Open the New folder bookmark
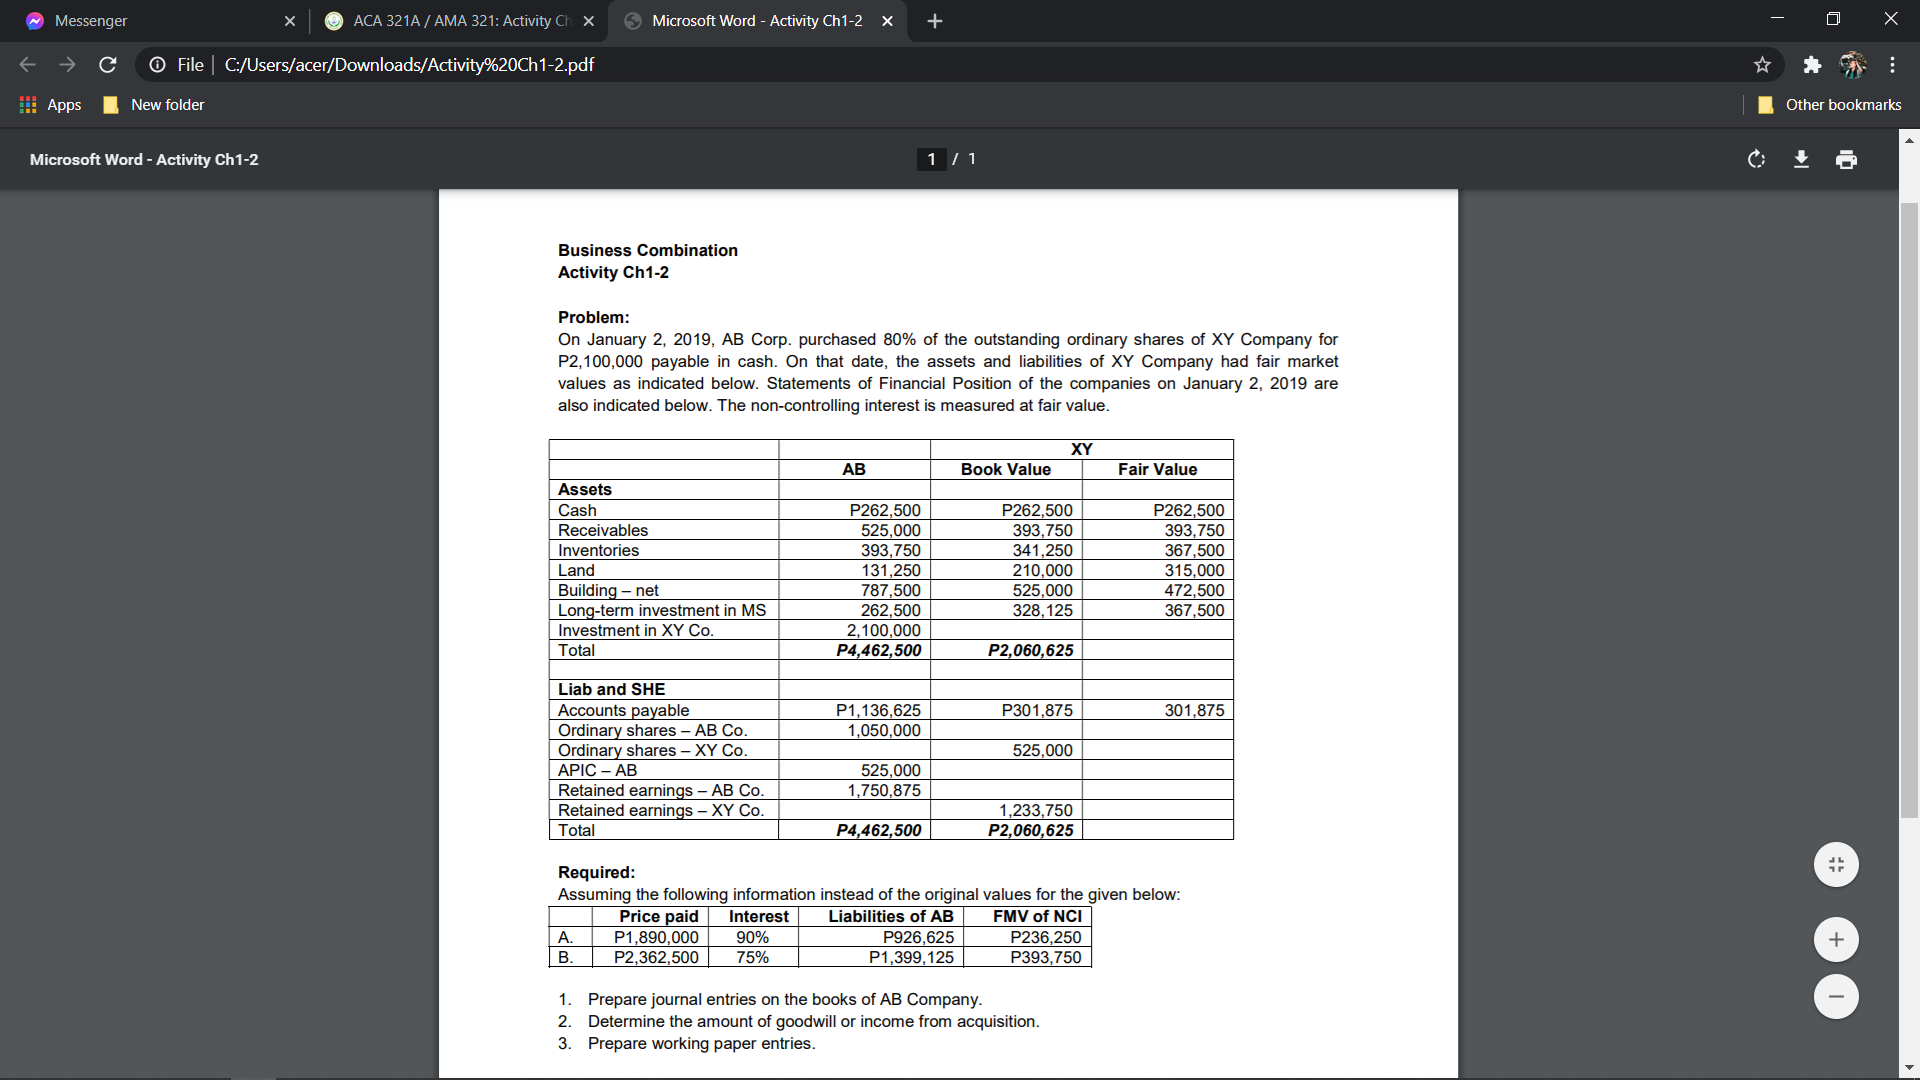 click(152, 104)
